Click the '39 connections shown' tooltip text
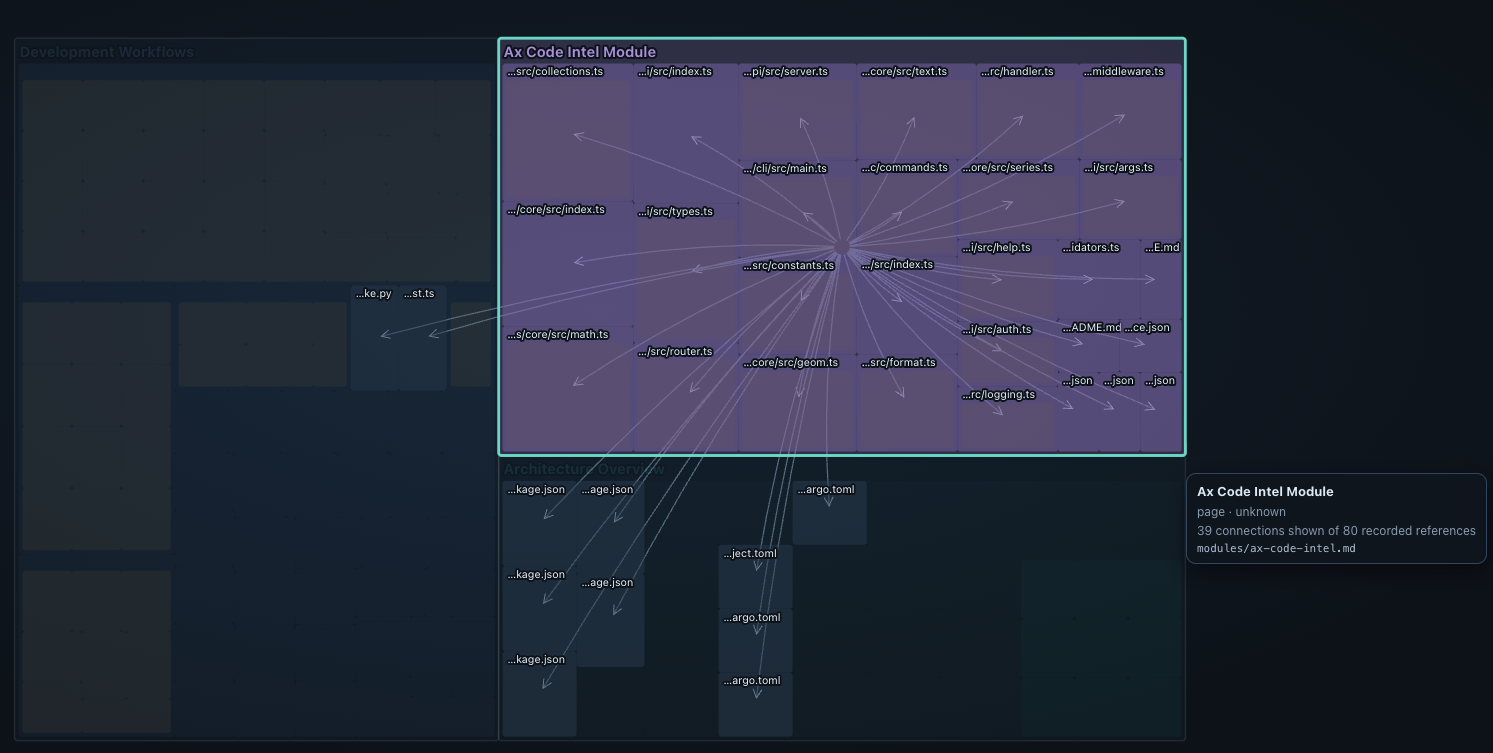 [1259, 531]
